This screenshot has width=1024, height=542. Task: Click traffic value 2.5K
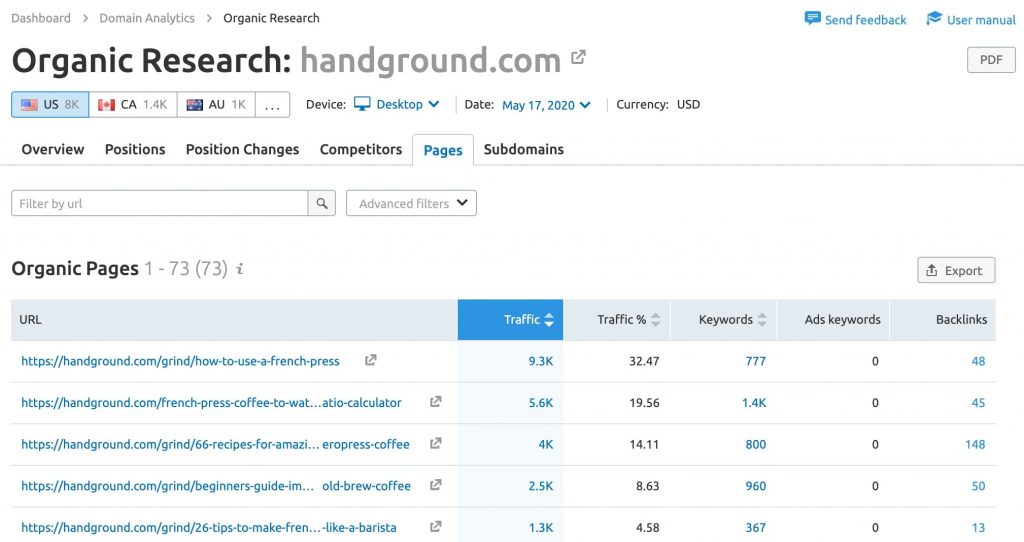tap(541, 486)
